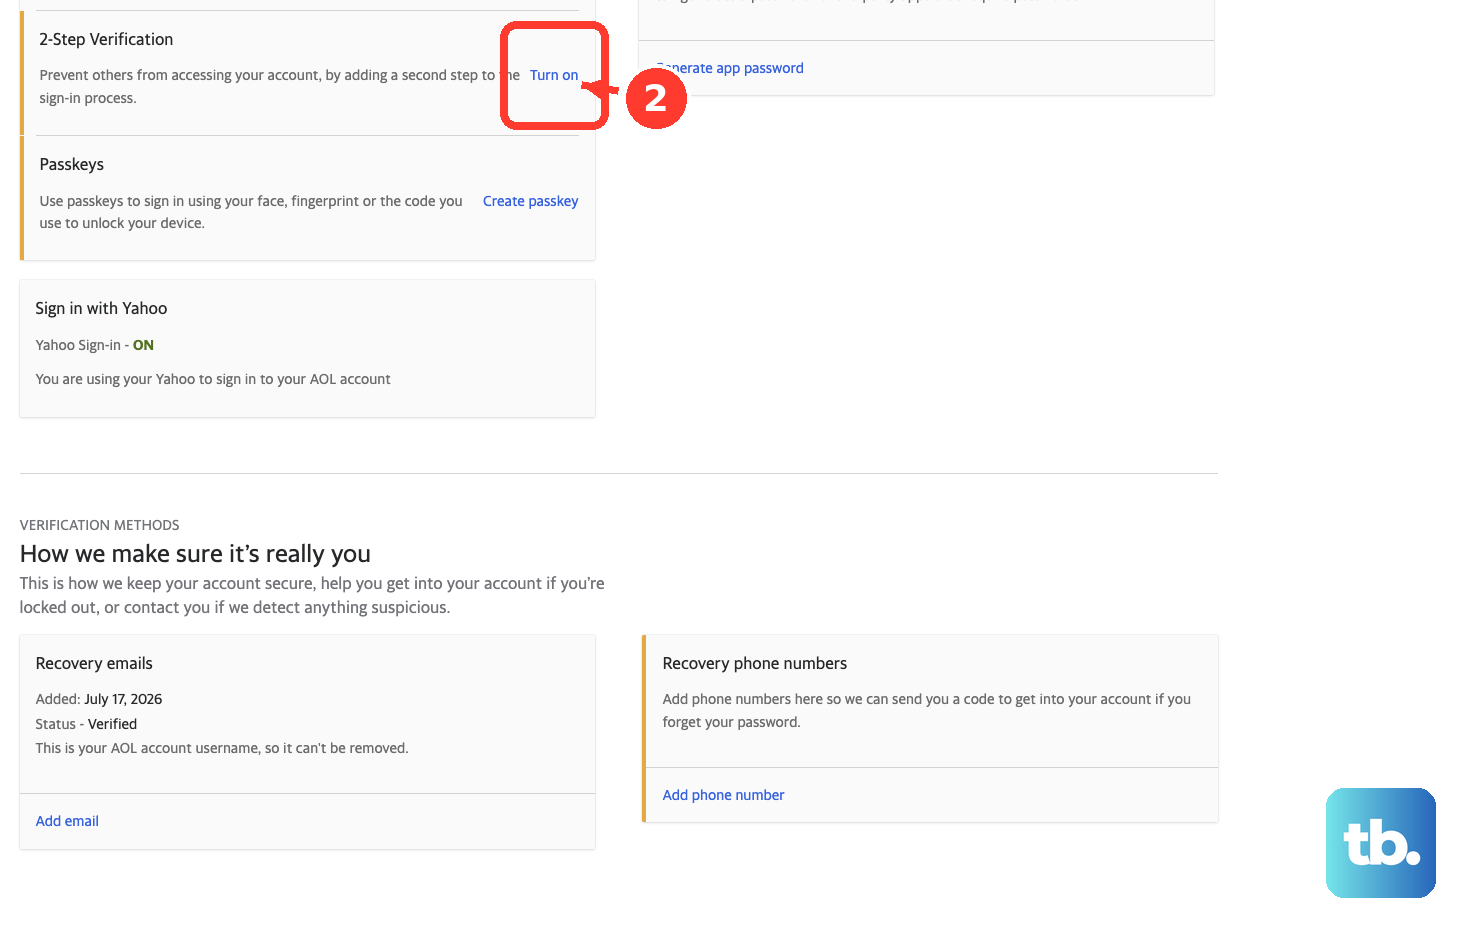Click 'You are using your Yahoo' text
Screen dimensions: 1464x926
click(x=213, y=379)
